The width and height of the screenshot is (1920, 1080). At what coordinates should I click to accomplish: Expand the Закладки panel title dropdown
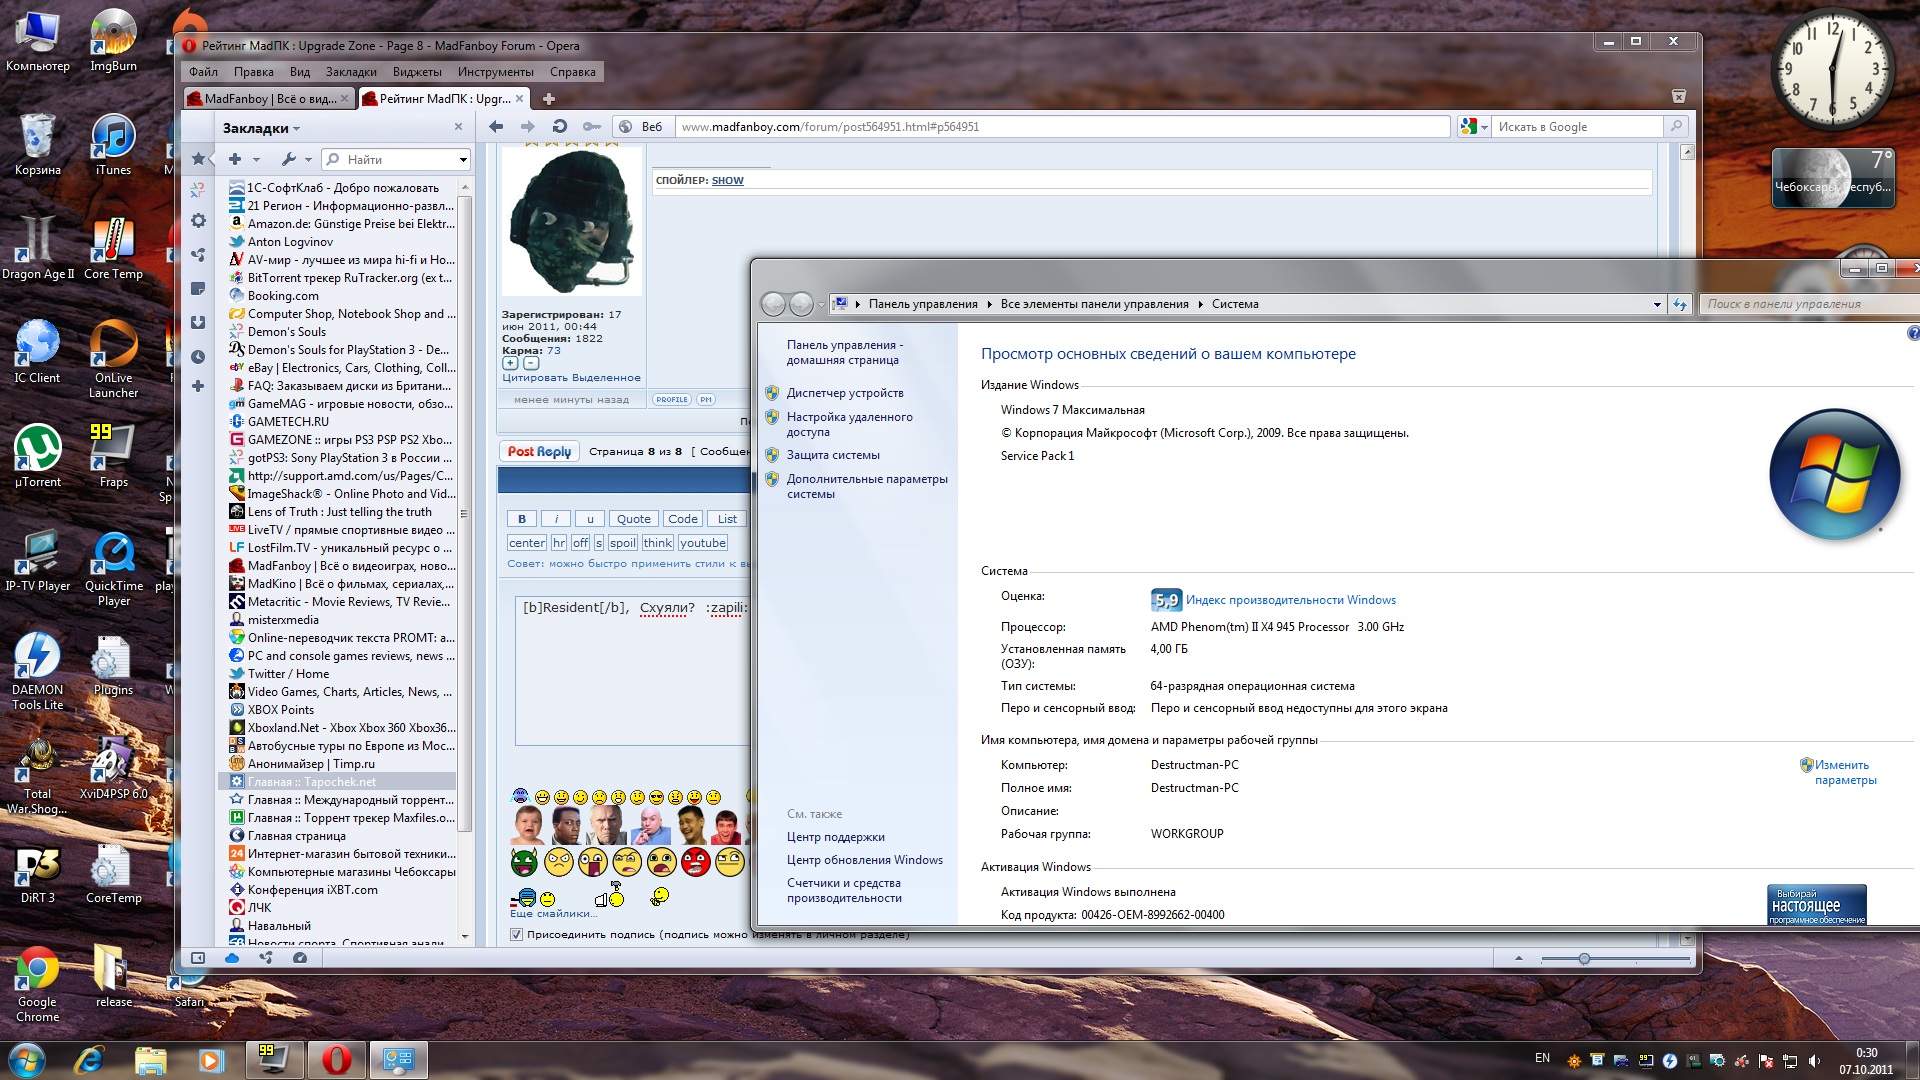pyautogui.click(x=297, y=129)
